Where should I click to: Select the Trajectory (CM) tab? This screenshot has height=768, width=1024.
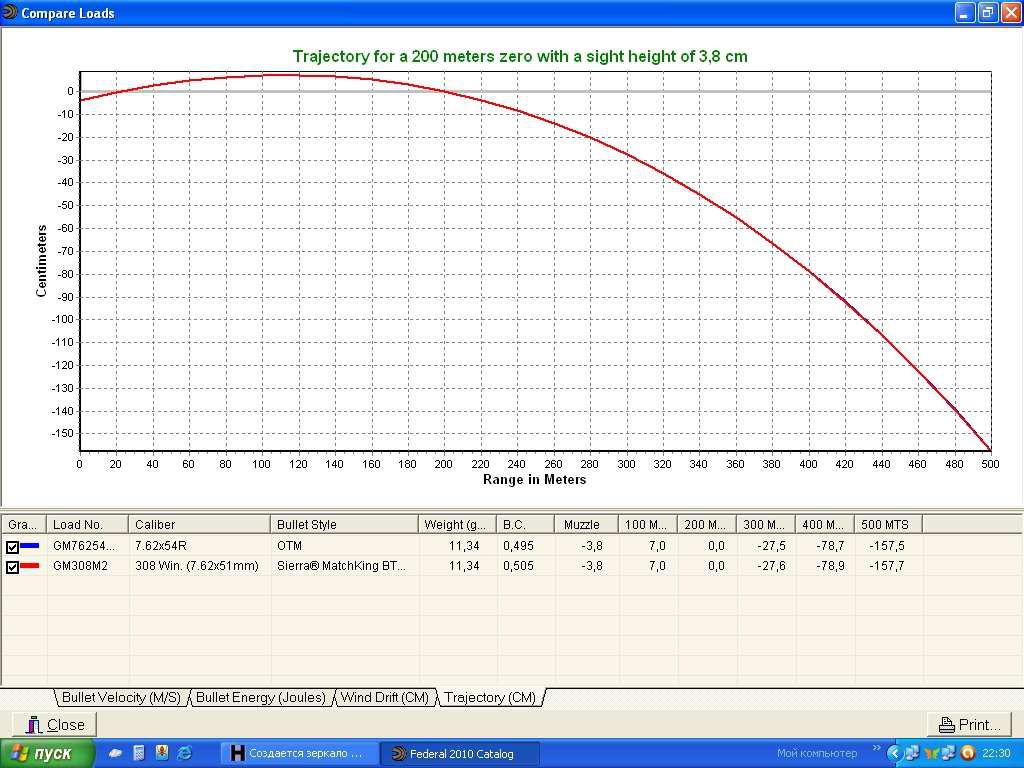tap(490, 698)
